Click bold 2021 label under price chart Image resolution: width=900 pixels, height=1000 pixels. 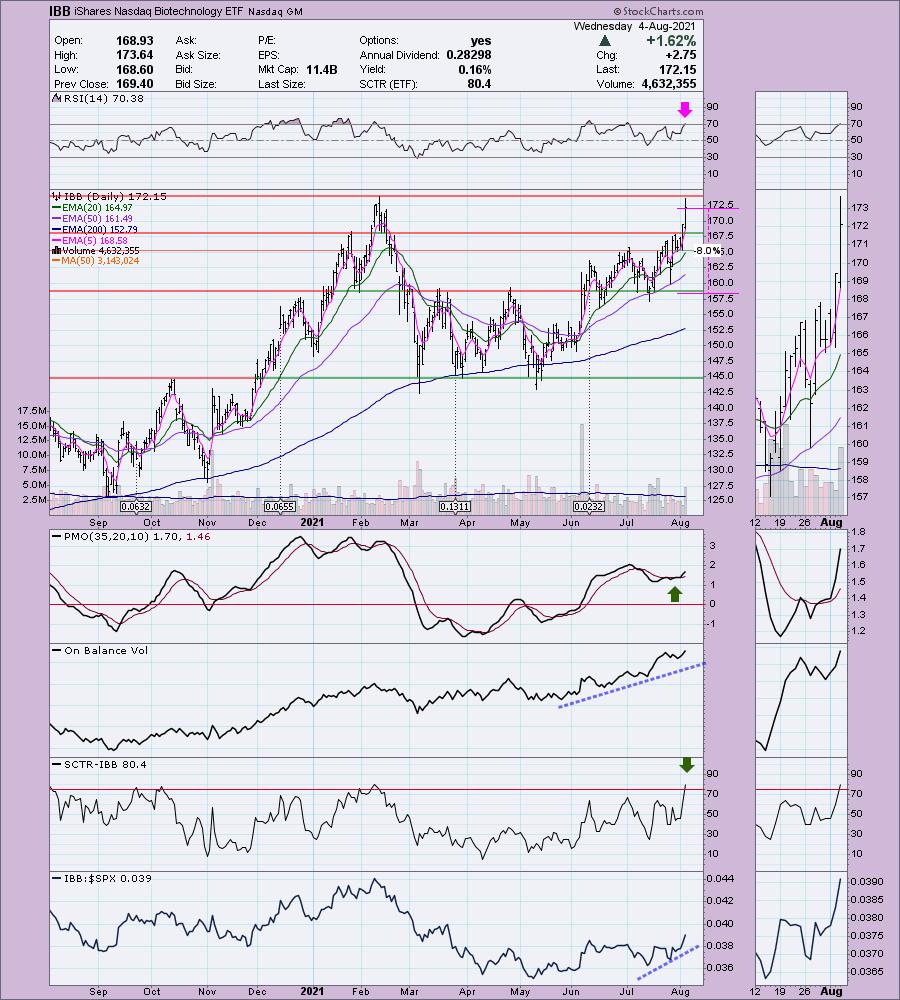click(x=312, y=522)
